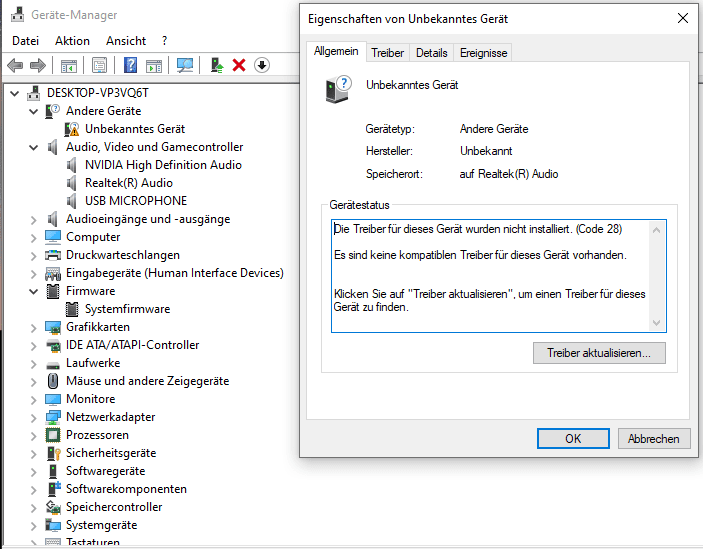Open the Ansicht menu
The image size is (703, 549).
(126, 41)
